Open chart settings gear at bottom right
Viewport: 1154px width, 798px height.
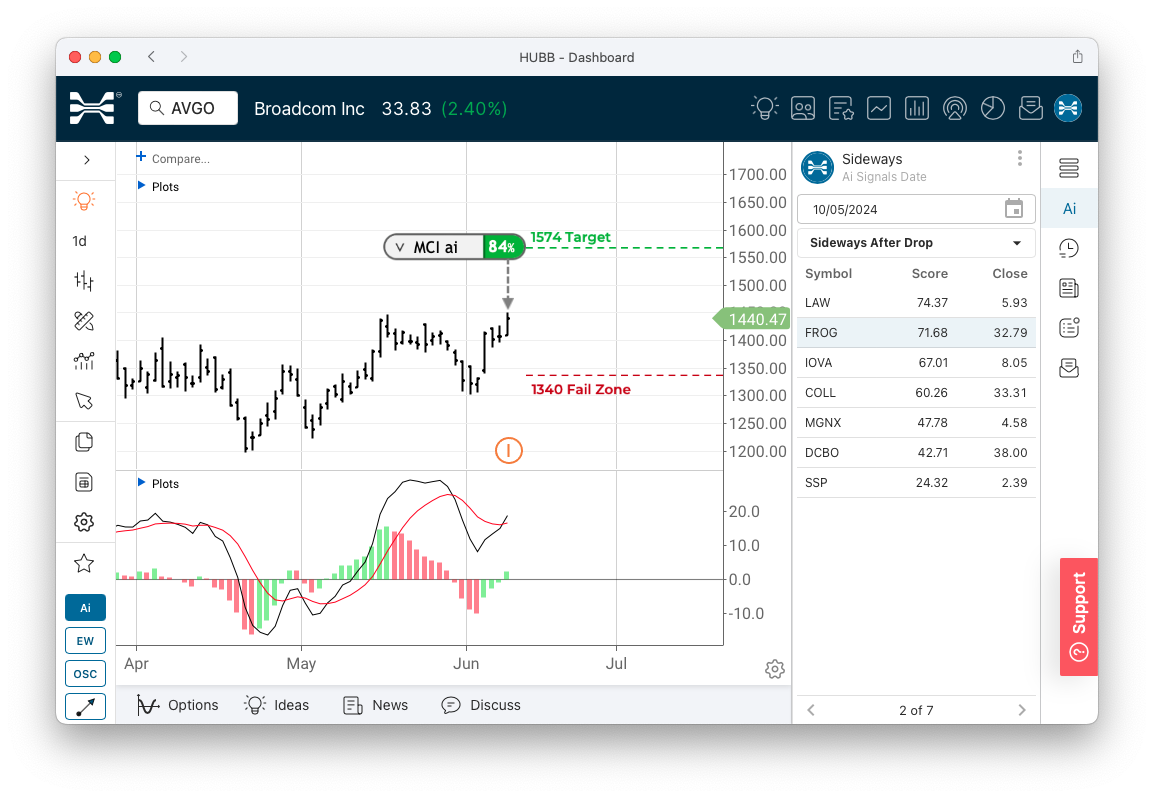[x=774, y=669]
